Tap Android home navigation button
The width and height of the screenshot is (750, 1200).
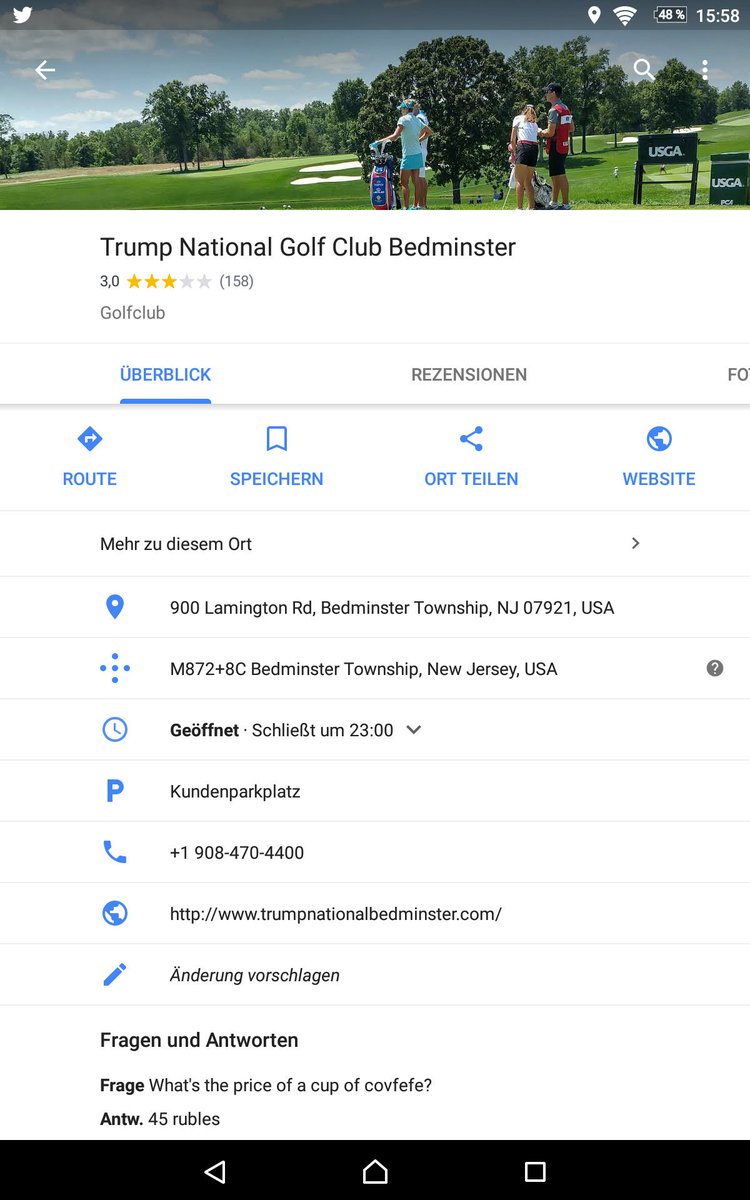(375, 1171)
